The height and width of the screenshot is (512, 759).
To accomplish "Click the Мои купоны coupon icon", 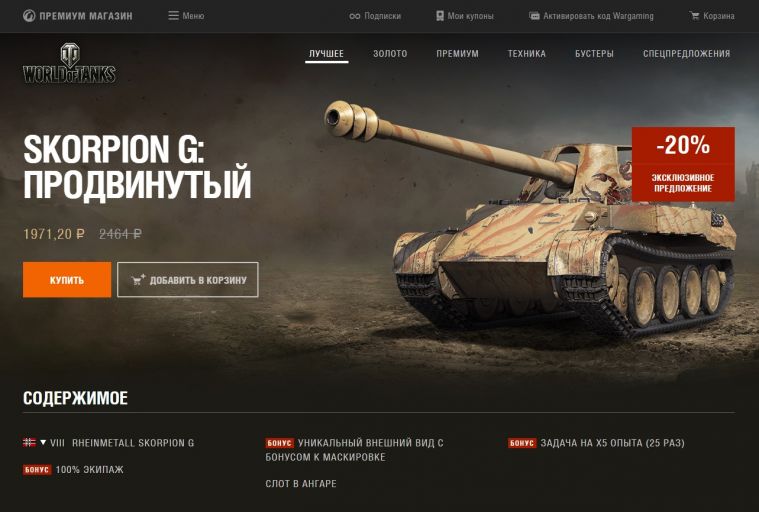I will [440, 16].
